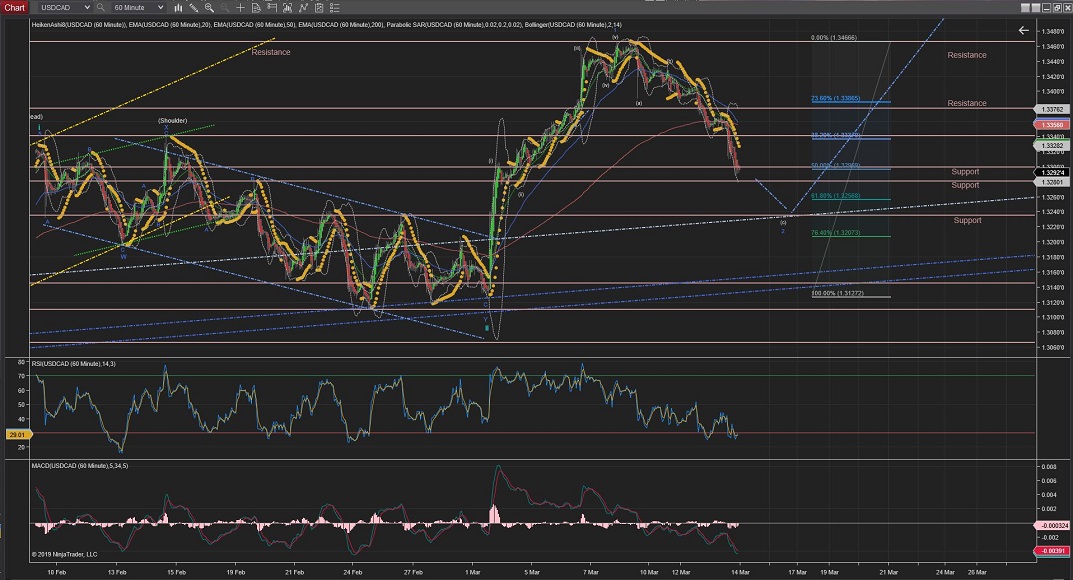This screenshot has width=1073, height=580.
Task: Select the HeikenAshi8 indicator label text
Action: point(78,25)
